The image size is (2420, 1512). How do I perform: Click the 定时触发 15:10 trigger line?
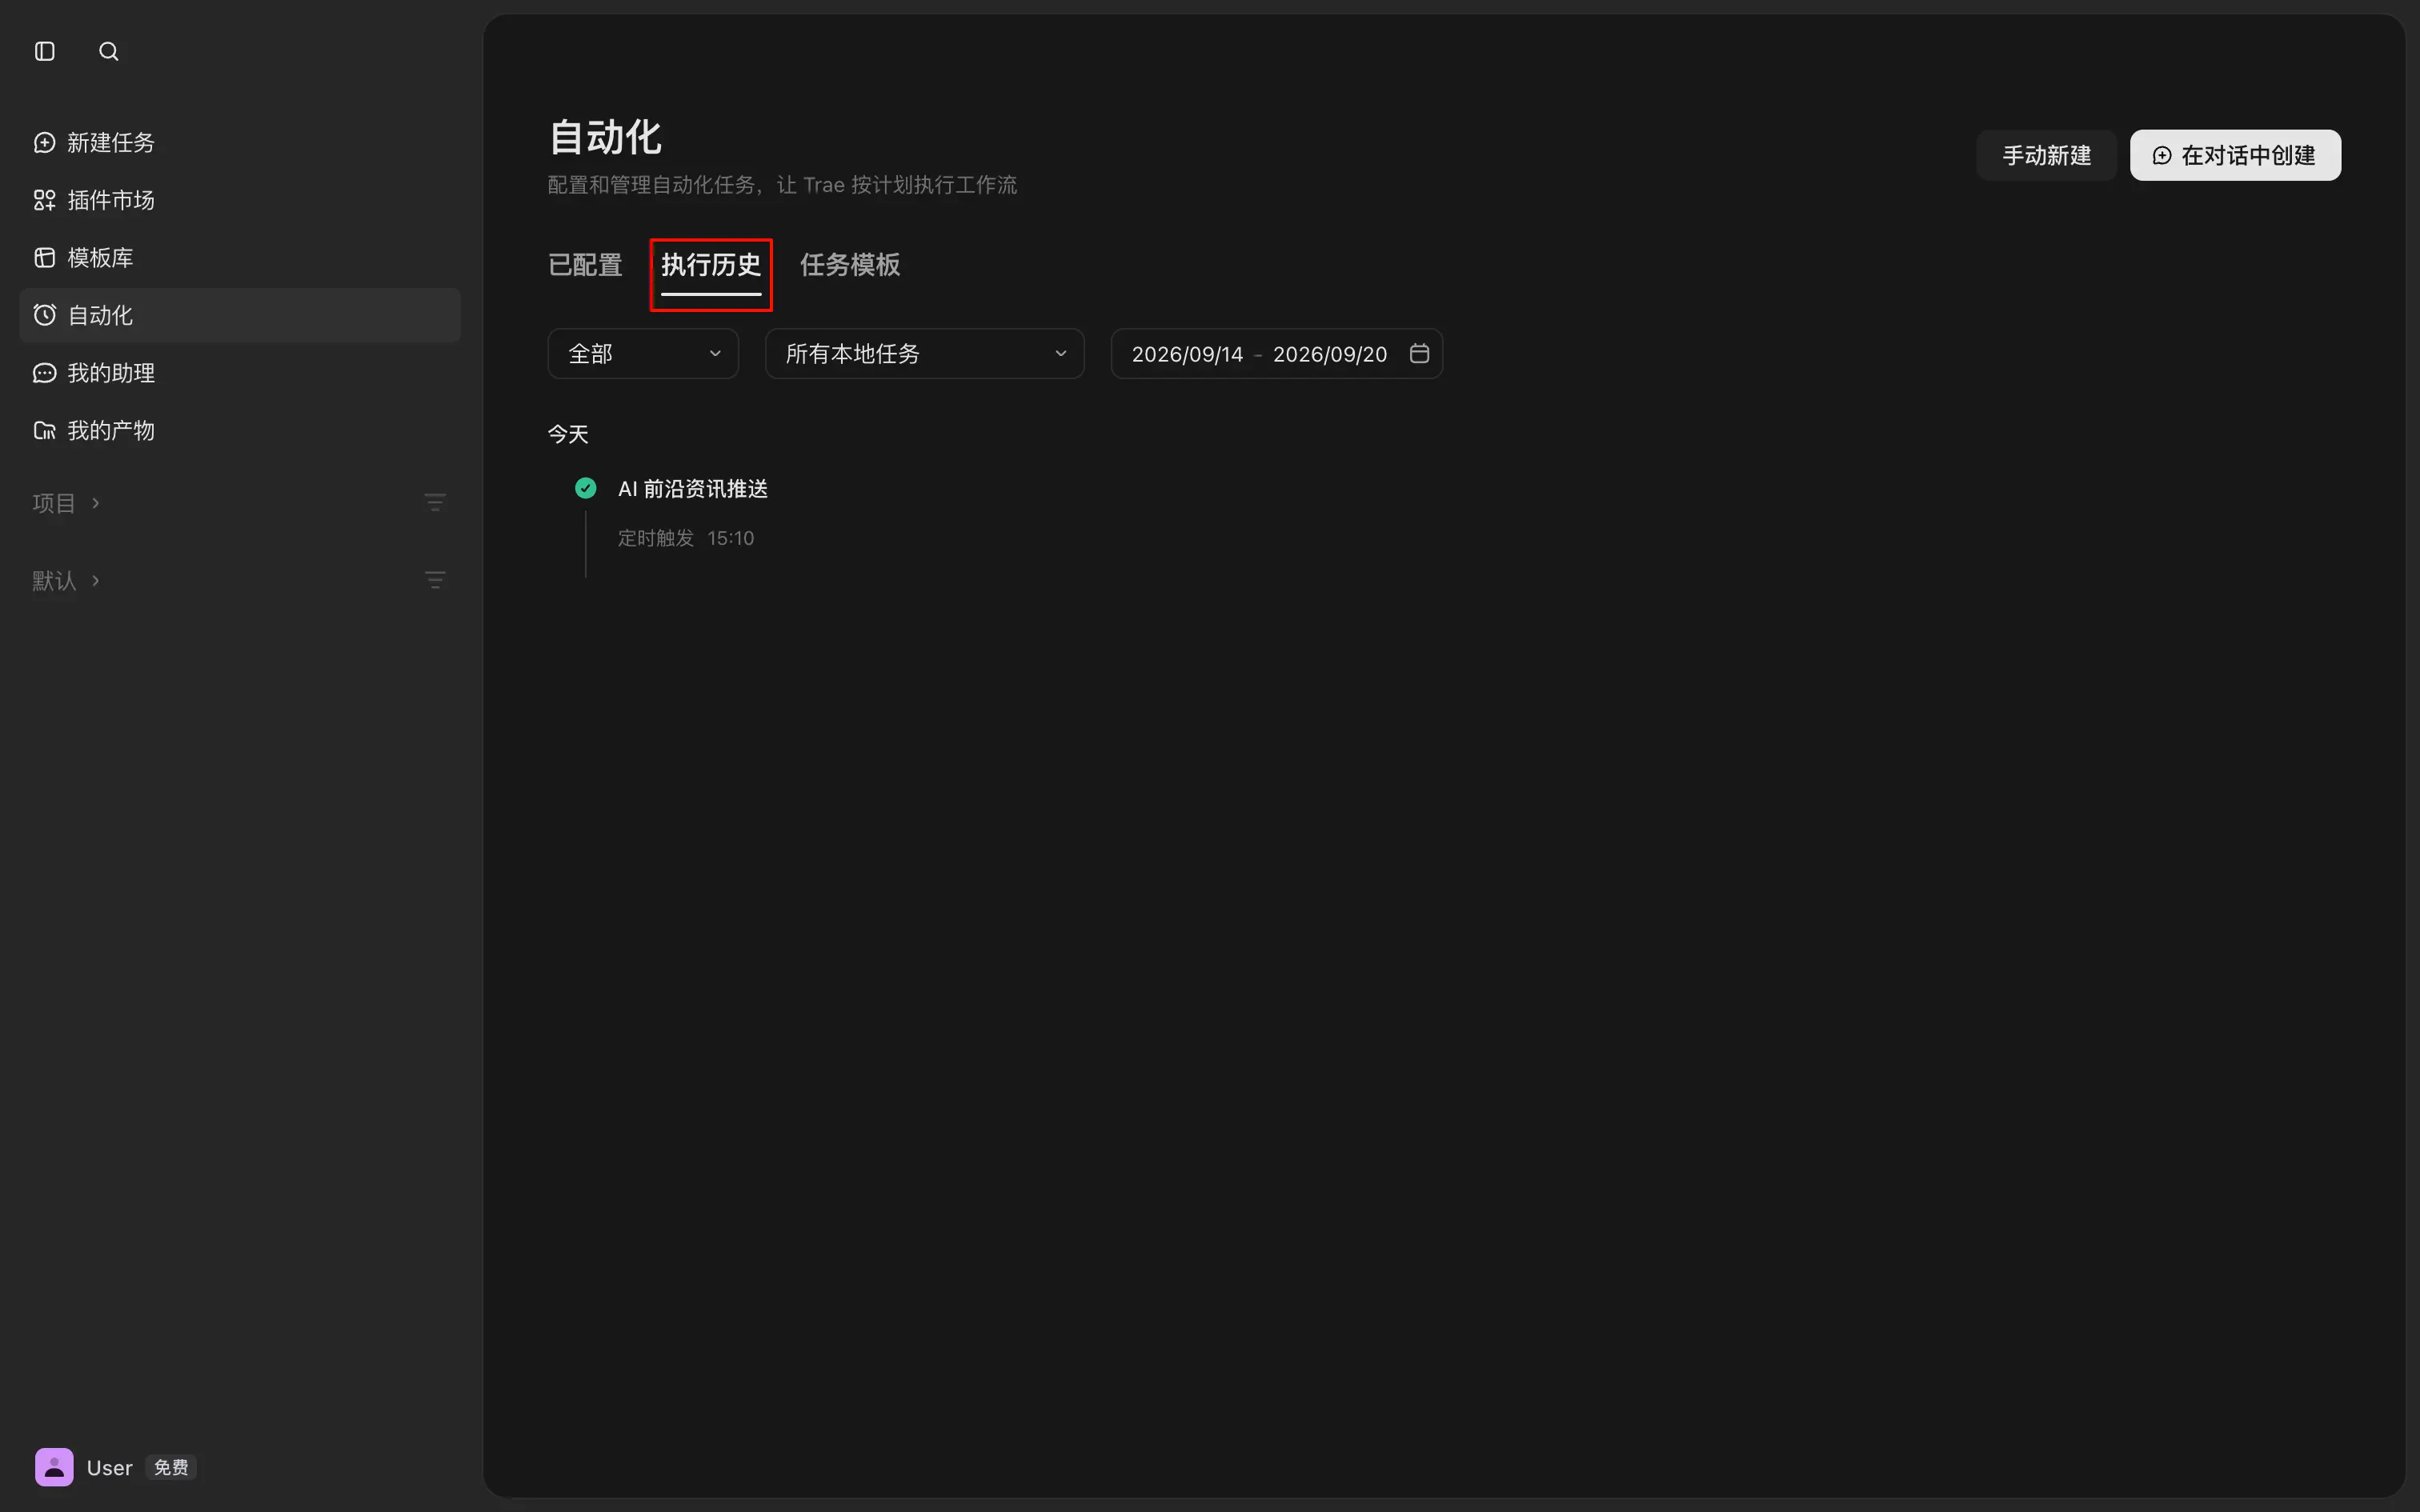686,538
